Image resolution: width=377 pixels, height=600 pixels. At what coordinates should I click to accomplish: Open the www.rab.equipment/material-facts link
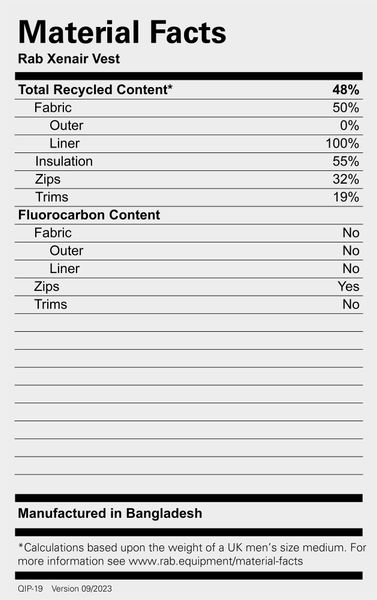[215, 561]
